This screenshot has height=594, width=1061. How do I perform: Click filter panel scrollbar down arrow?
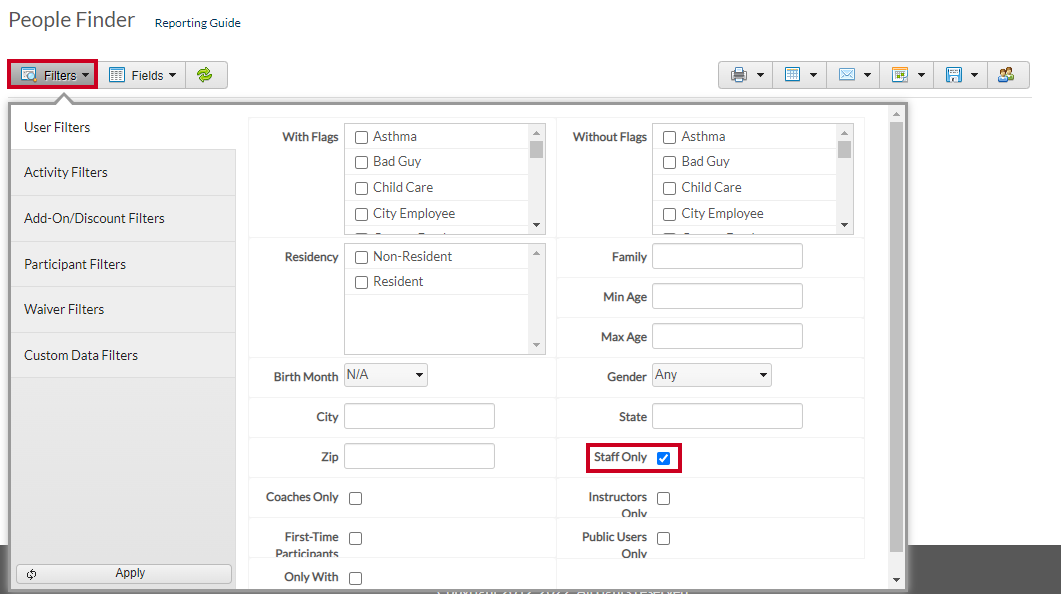[x=897, y=580]
